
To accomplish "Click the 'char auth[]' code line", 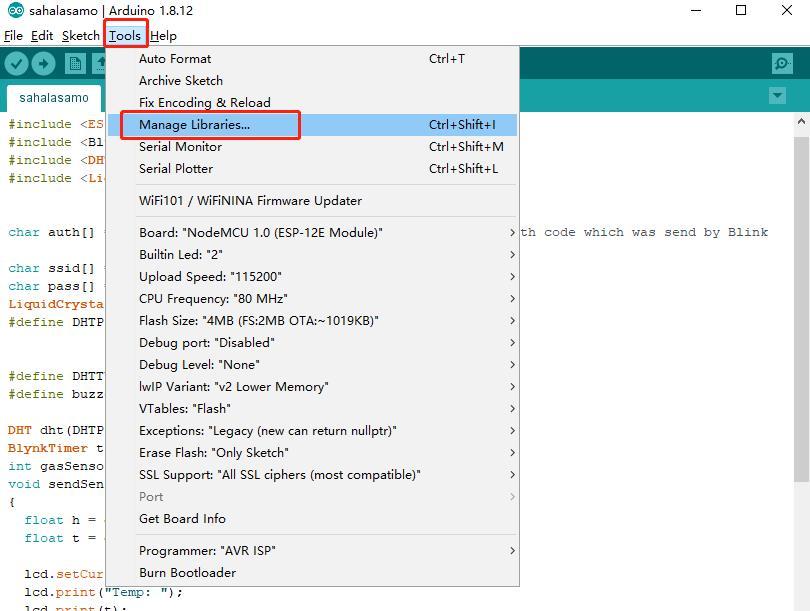I will pyautogui.click(x=52, y=232).
